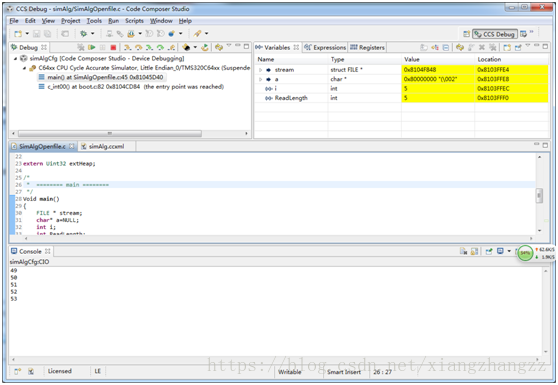Open the New button dropdown arrow
This screenshot has width=558, height=385.
(27, 33)
